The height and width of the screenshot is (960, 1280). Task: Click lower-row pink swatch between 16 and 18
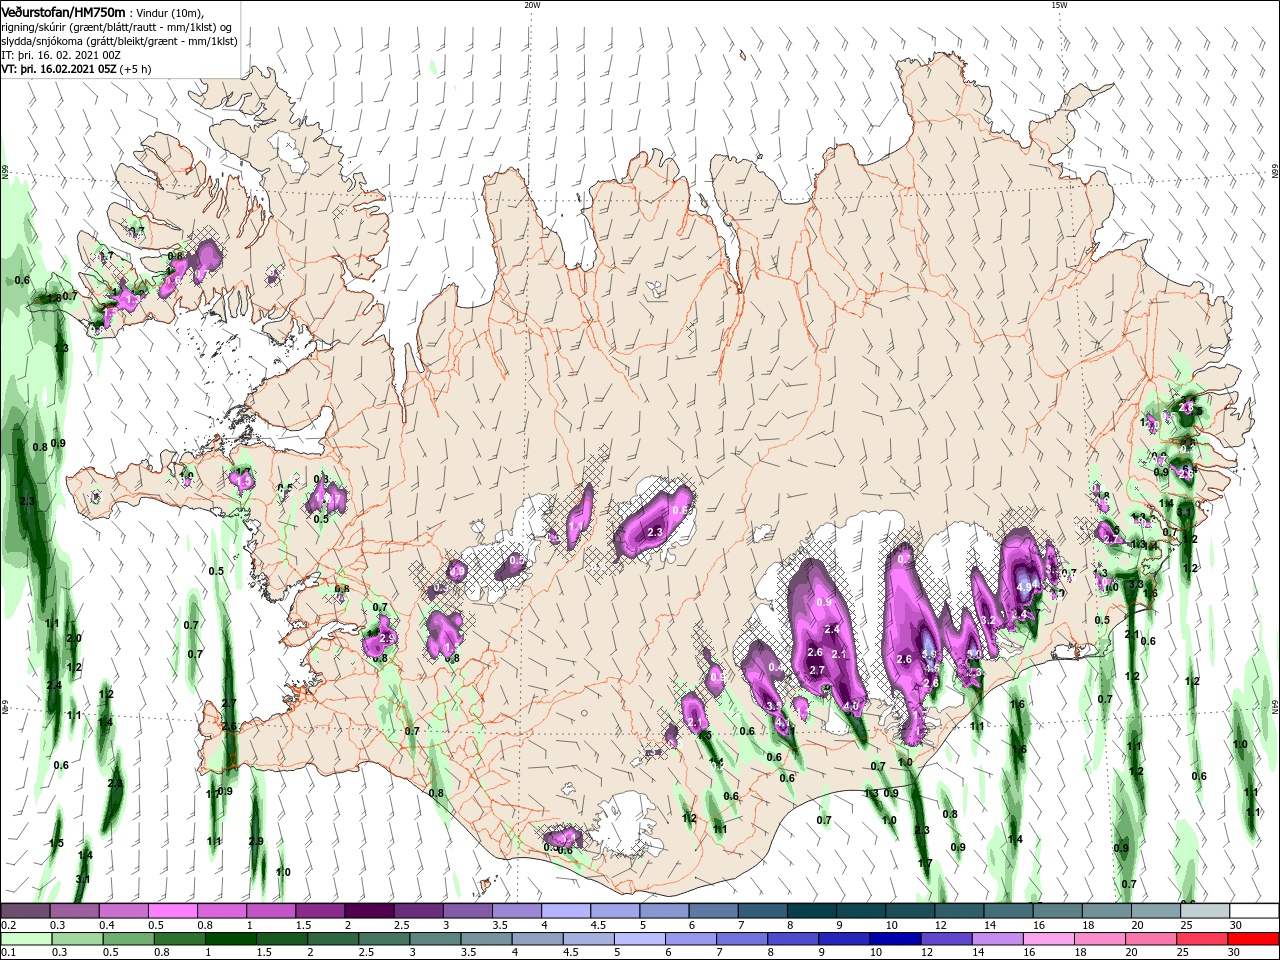pos(1048,939)
